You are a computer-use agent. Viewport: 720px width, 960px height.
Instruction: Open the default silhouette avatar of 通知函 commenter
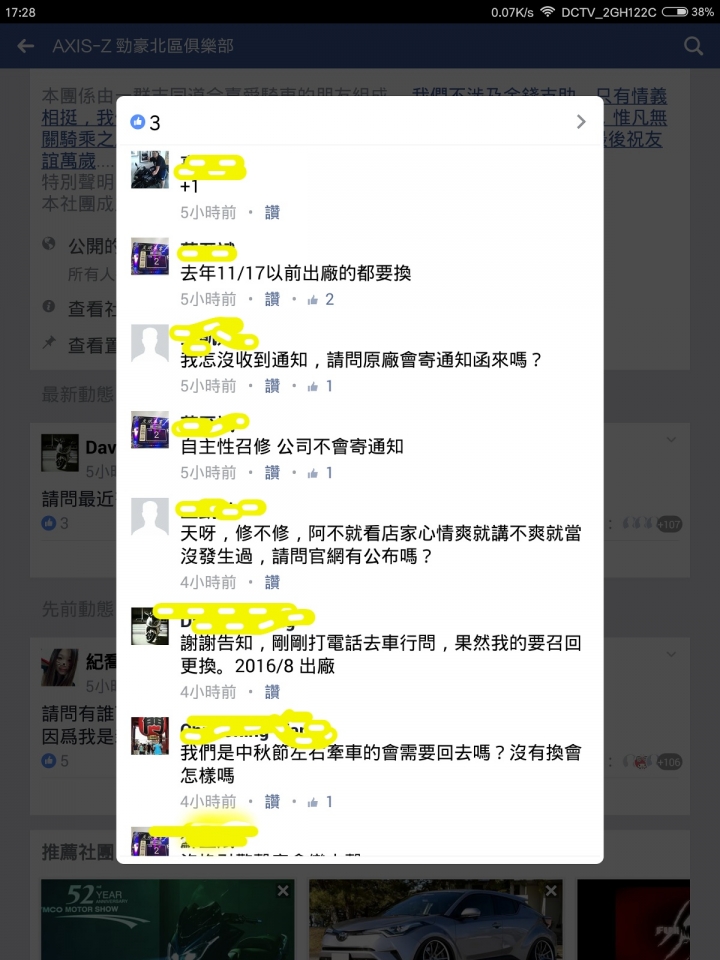coord(149,343)
